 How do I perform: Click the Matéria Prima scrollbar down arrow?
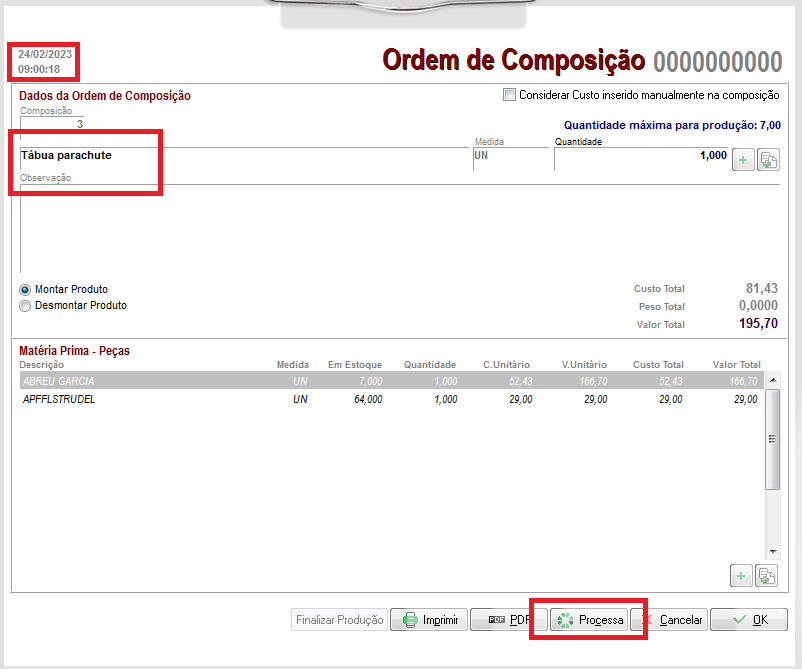[x=772, y=551]
